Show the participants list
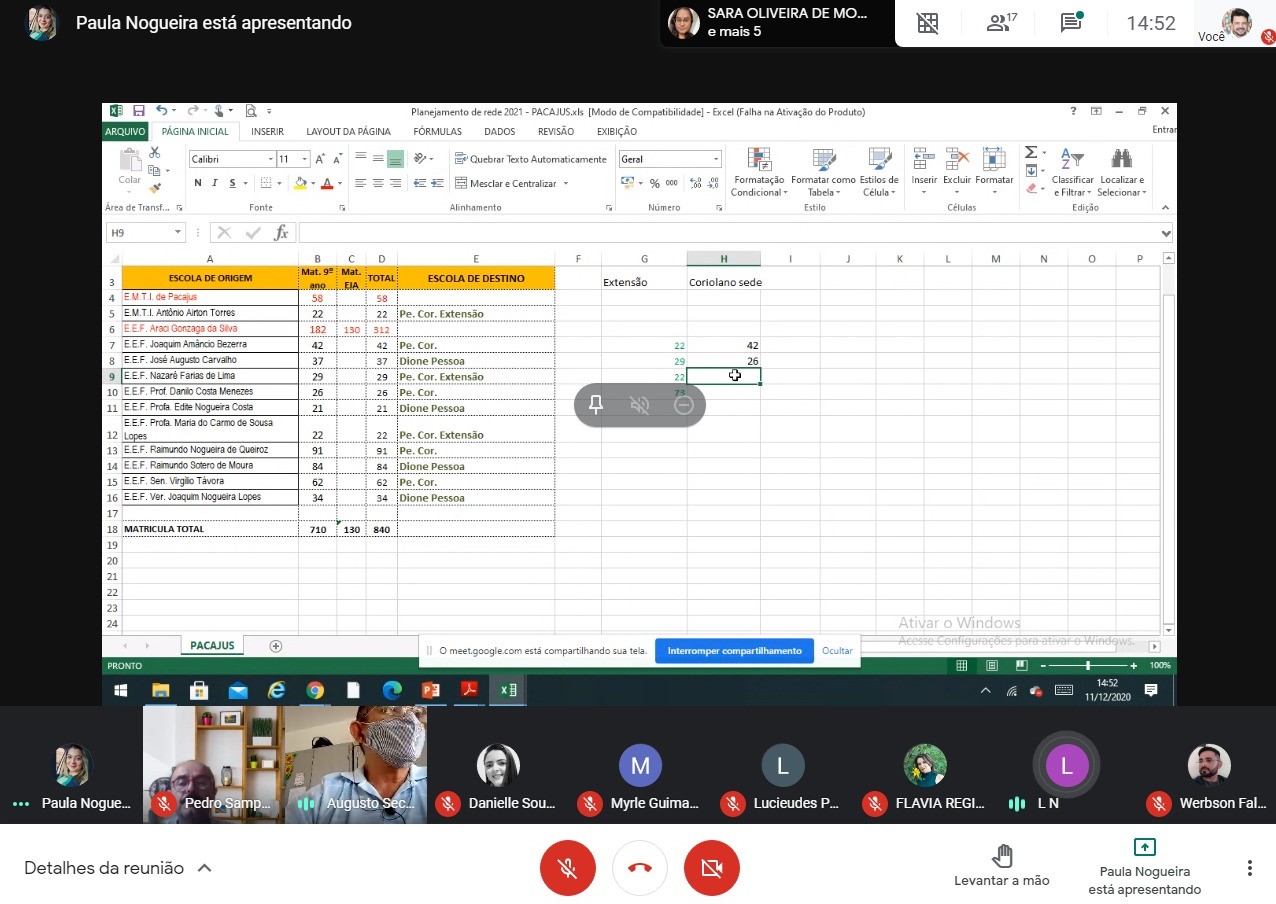1276x904 pixels. pyautogui.click(x=1001, y=23)
